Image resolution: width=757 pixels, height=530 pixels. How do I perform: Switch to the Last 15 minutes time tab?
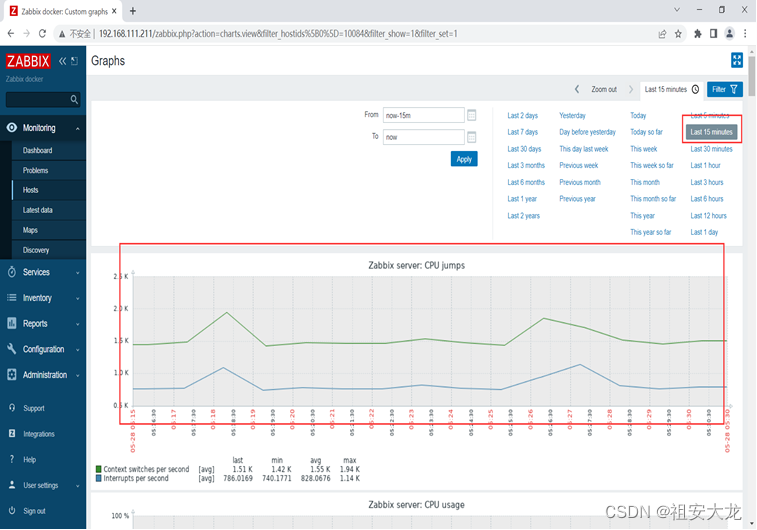672,89
